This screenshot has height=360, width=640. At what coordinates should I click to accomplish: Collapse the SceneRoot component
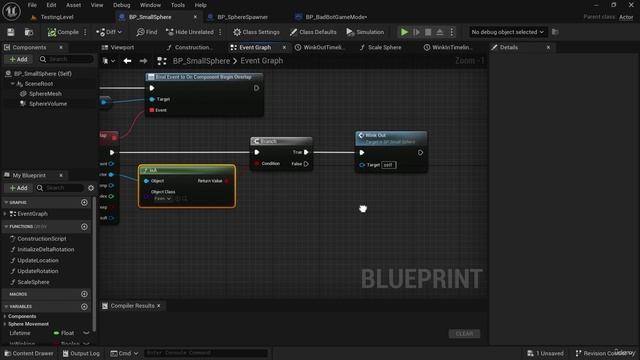point(12,84)
